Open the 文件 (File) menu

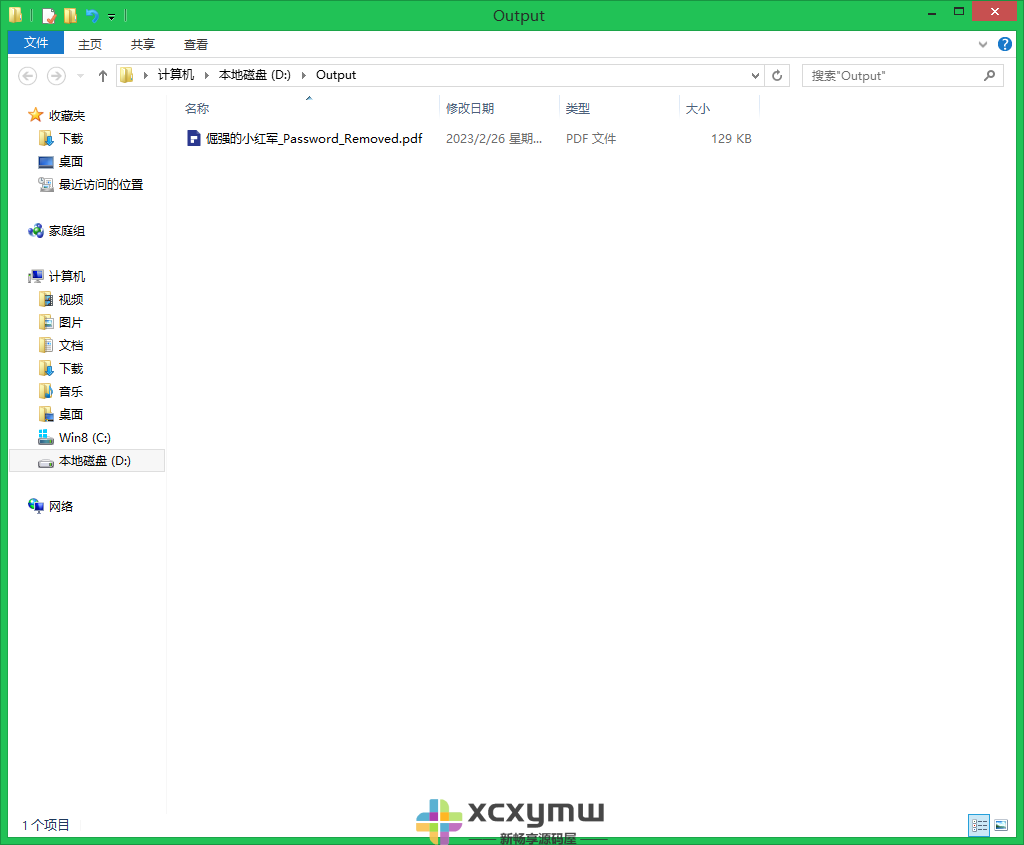[35, 44]
